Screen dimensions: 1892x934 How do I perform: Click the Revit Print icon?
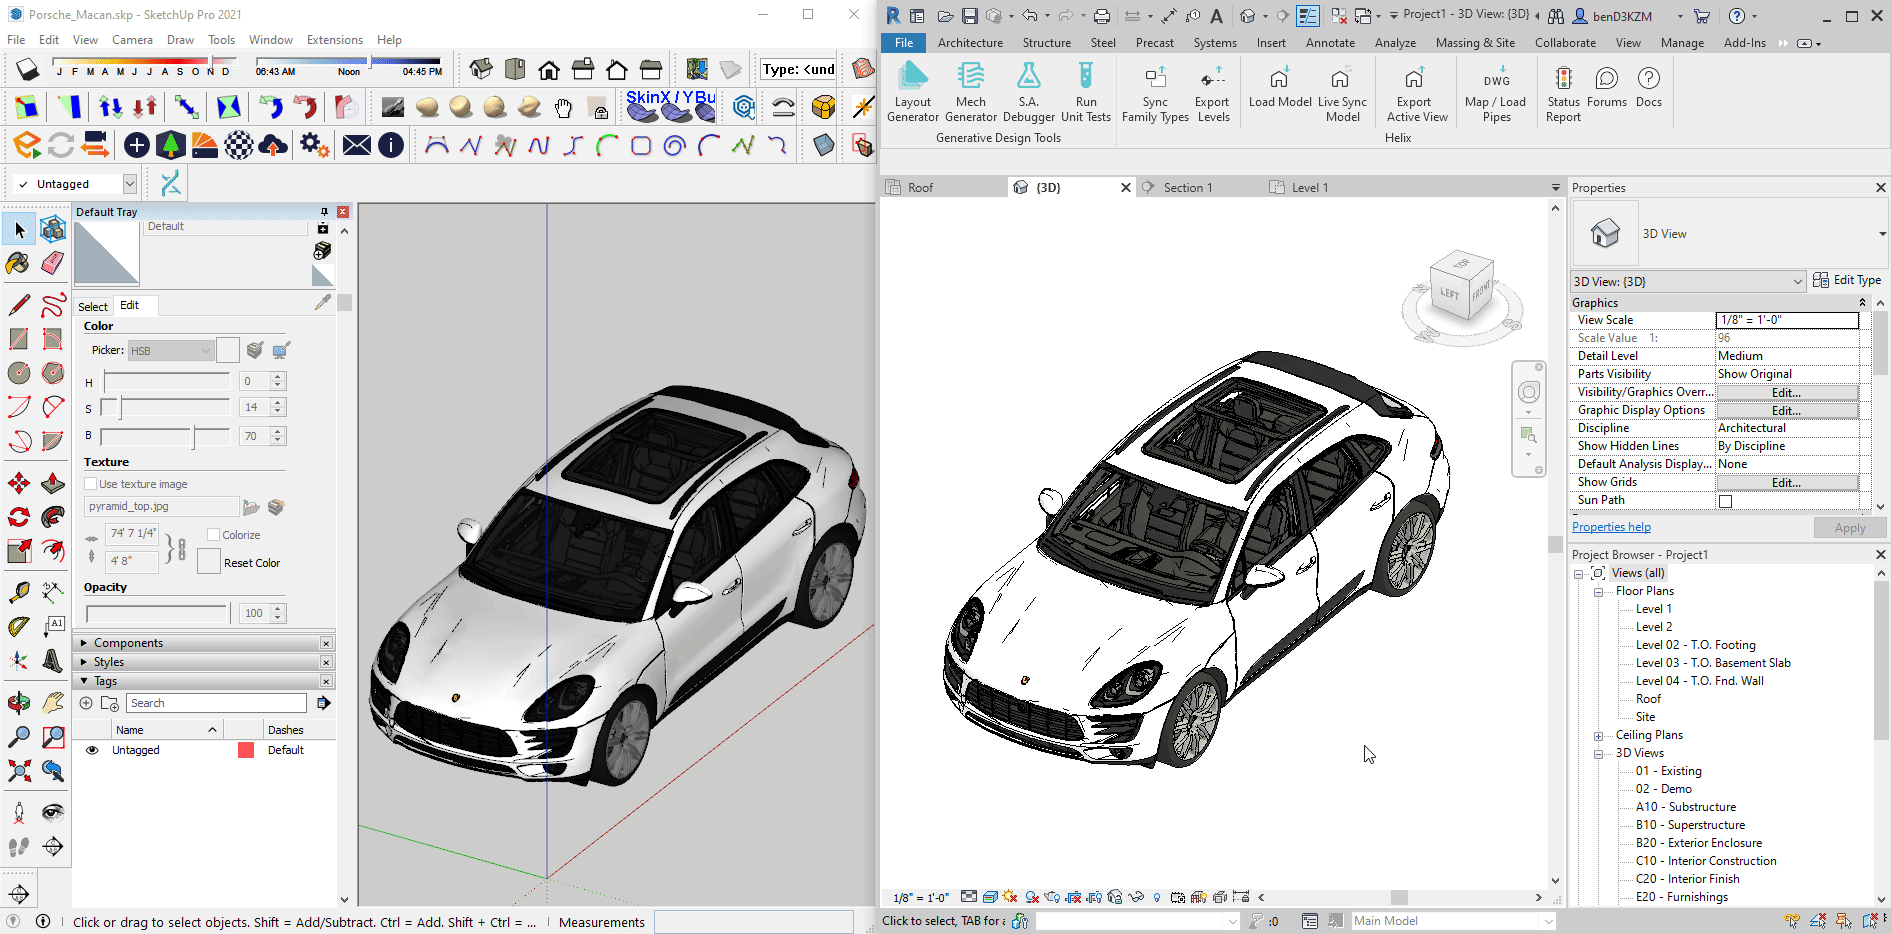pos(1101,16)
